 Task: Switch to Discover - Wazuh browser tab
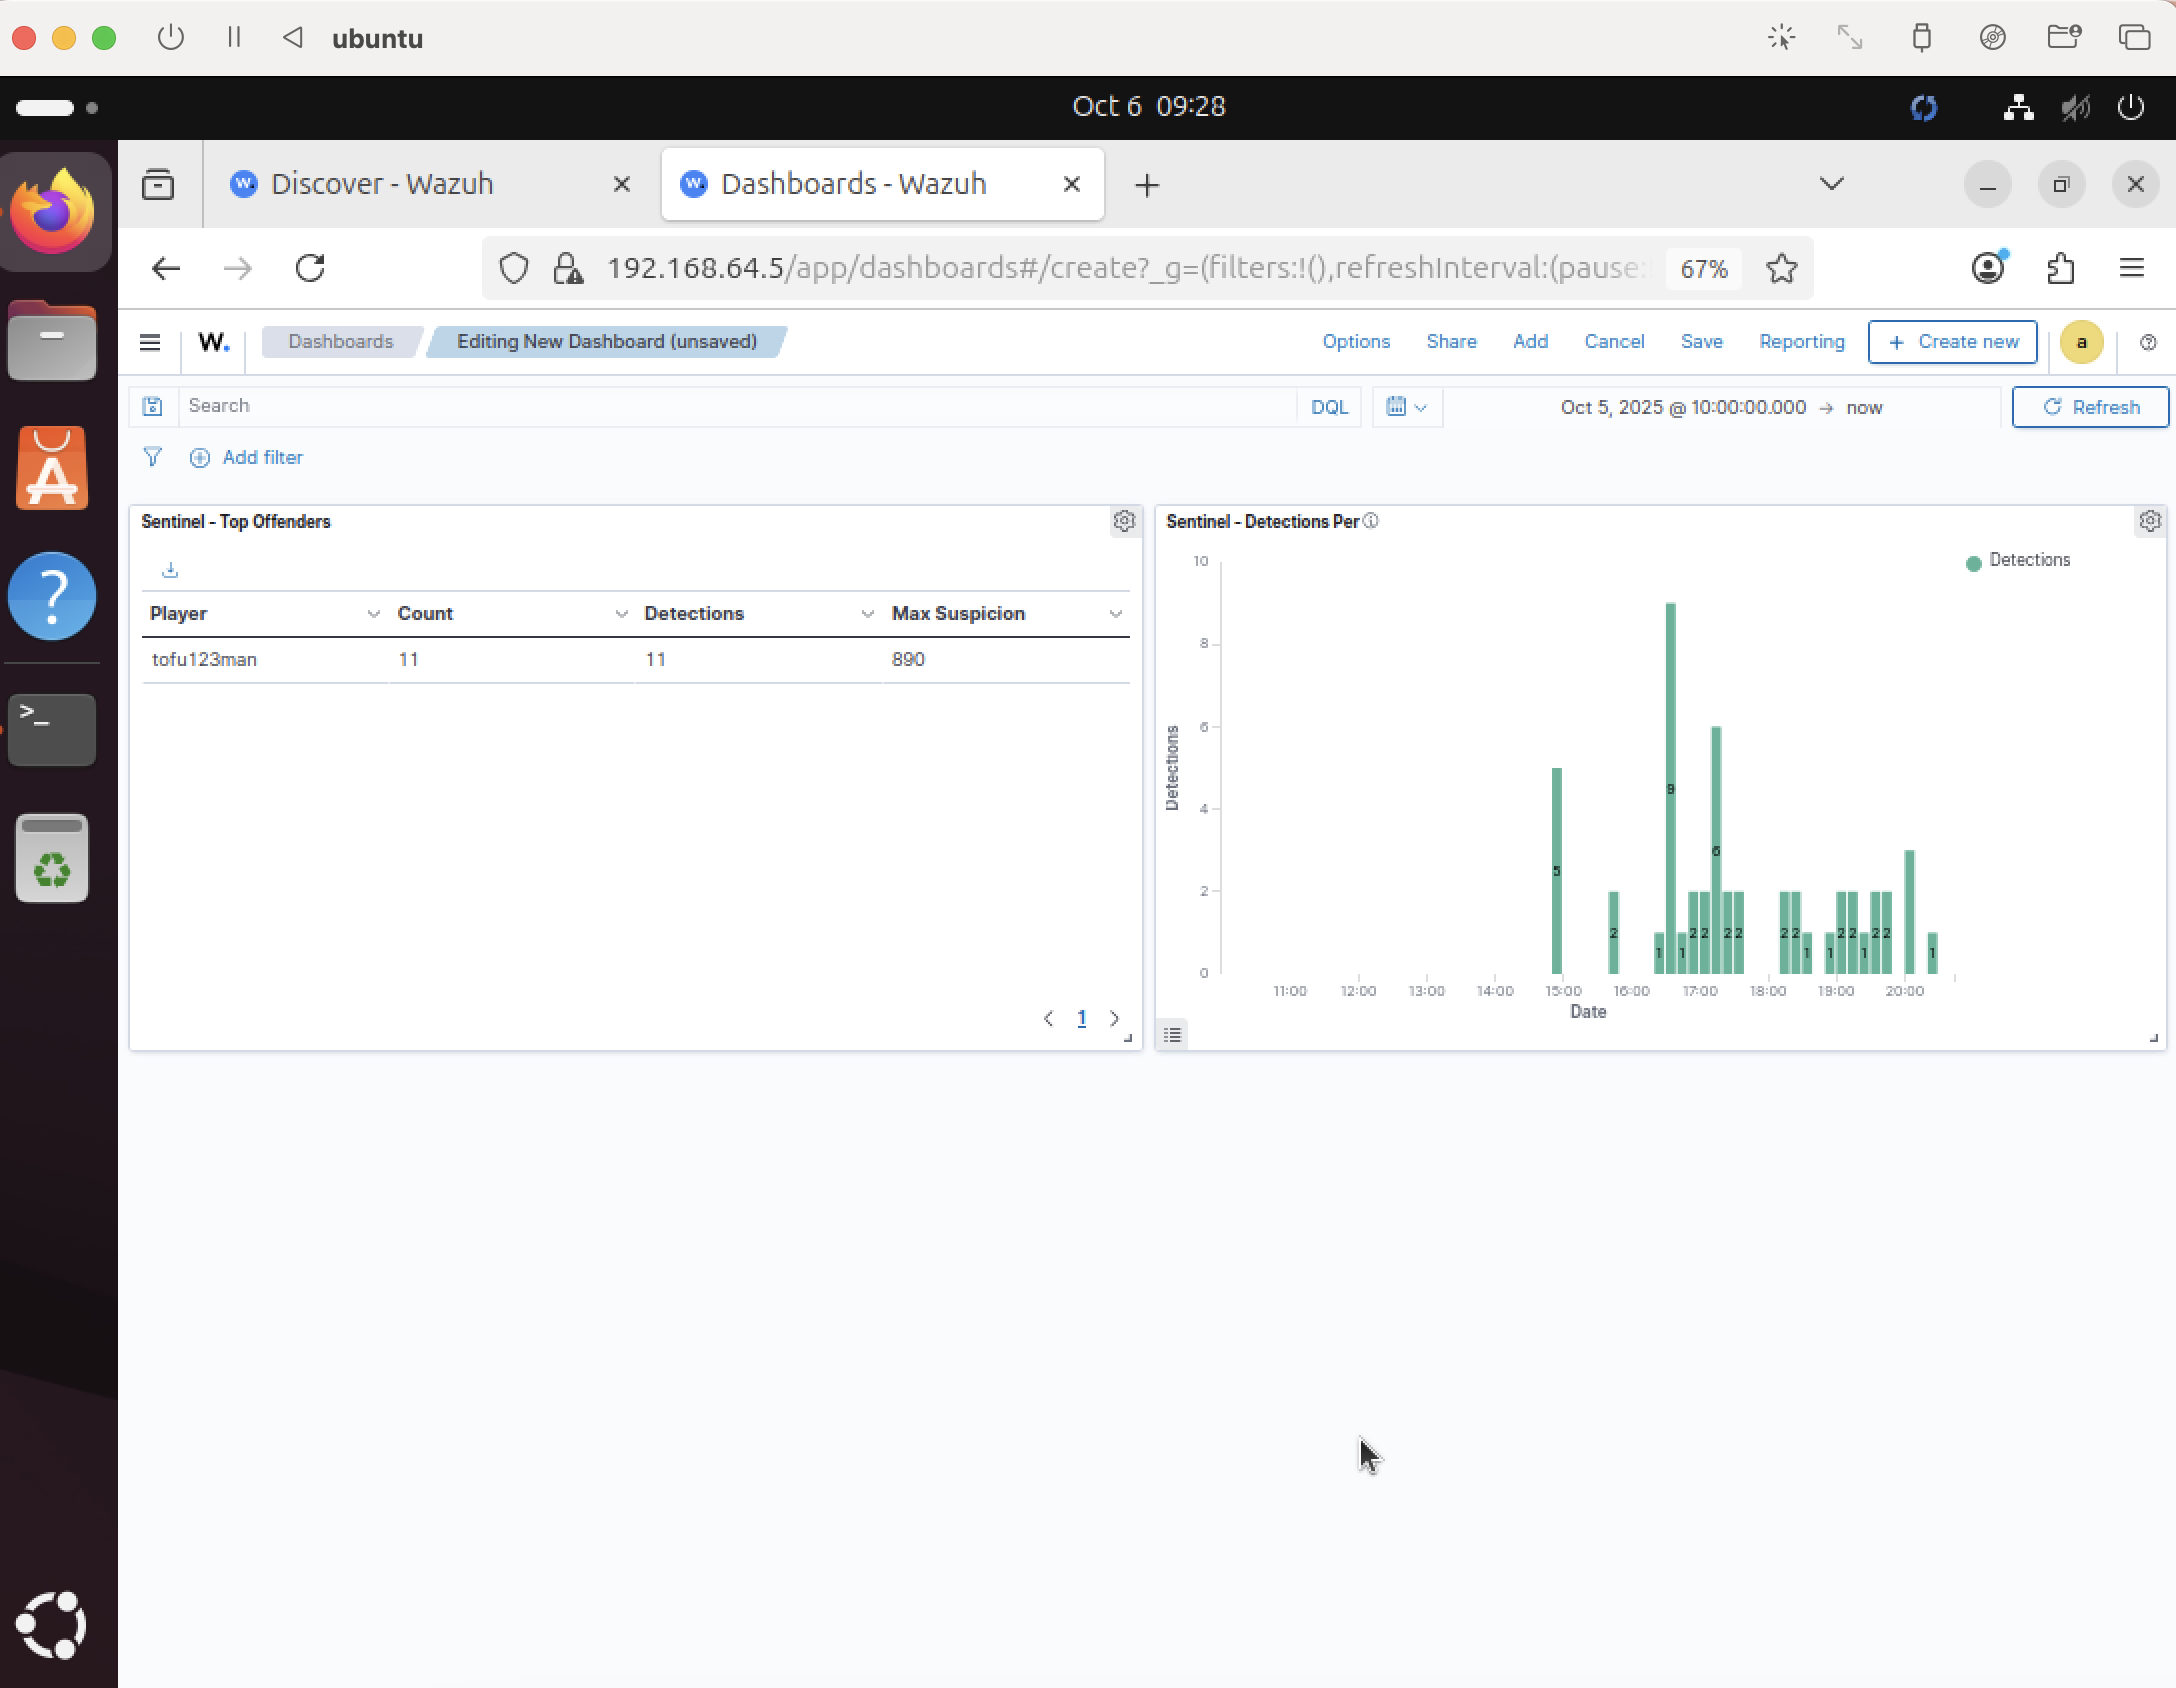pyautogui.click(x=382, y=184)
